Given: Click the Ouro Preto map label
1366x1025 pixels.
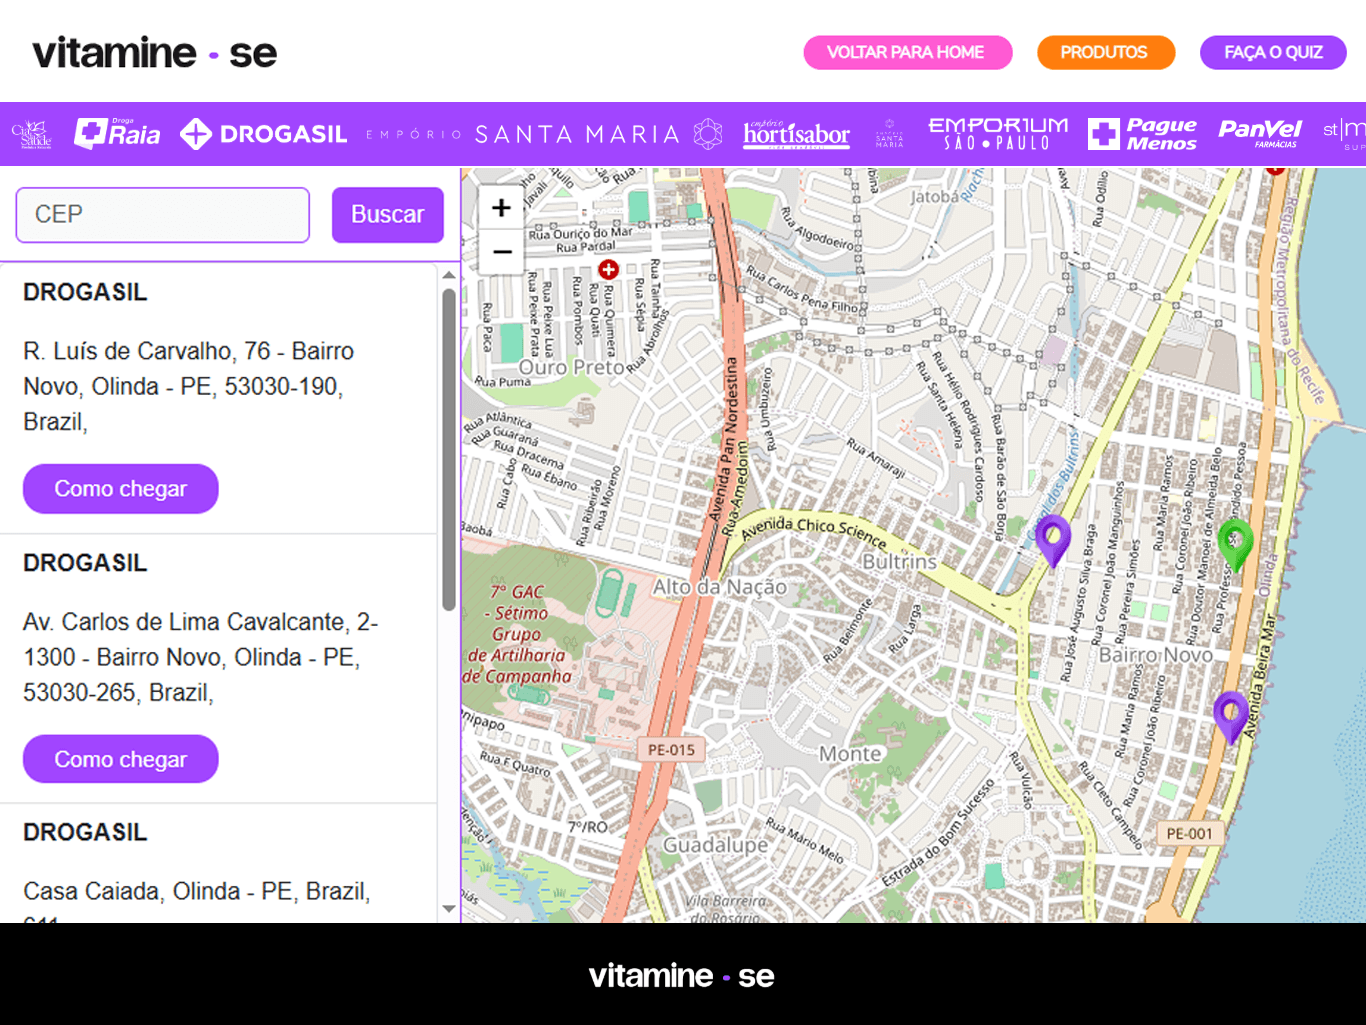Looking at the screenshot, I should coord(571,367).
